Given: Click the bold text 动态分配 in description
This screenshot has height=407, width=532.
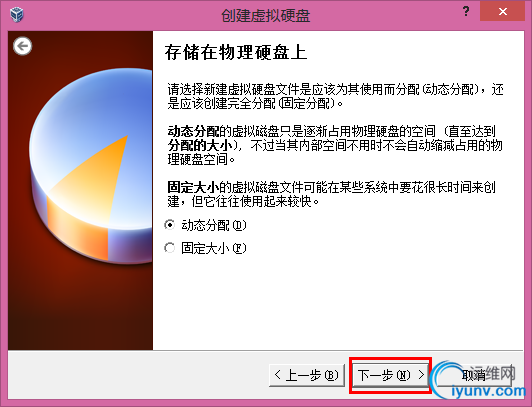Looking at the screenshot, I should (x=193, y=131).
